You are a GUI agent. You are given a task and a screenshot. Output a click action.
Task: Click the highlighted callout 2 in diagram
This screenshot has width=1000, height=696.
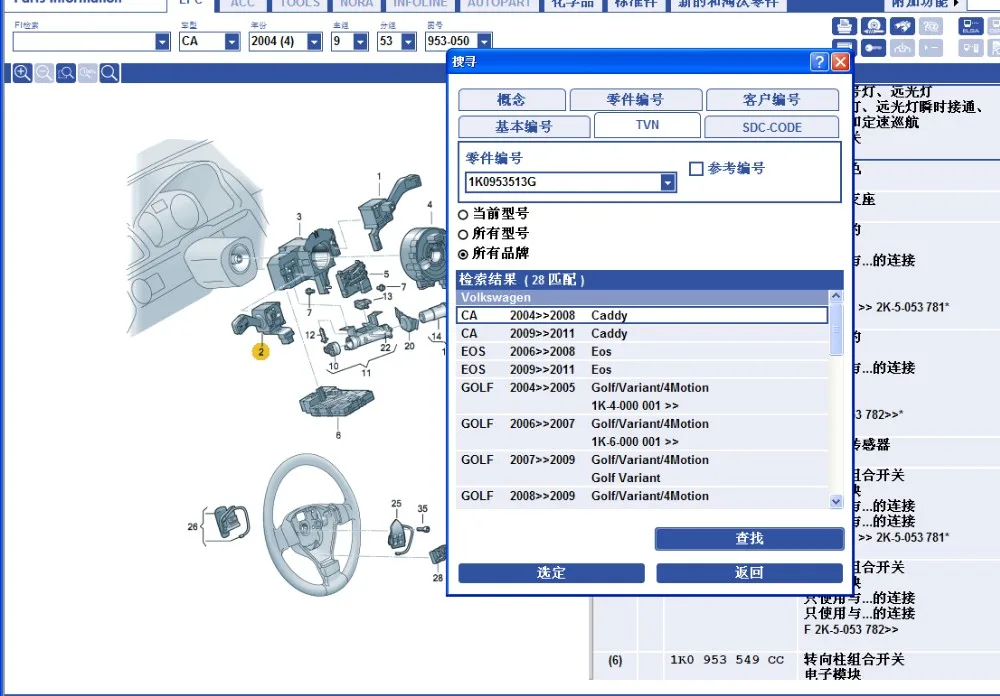260,352
